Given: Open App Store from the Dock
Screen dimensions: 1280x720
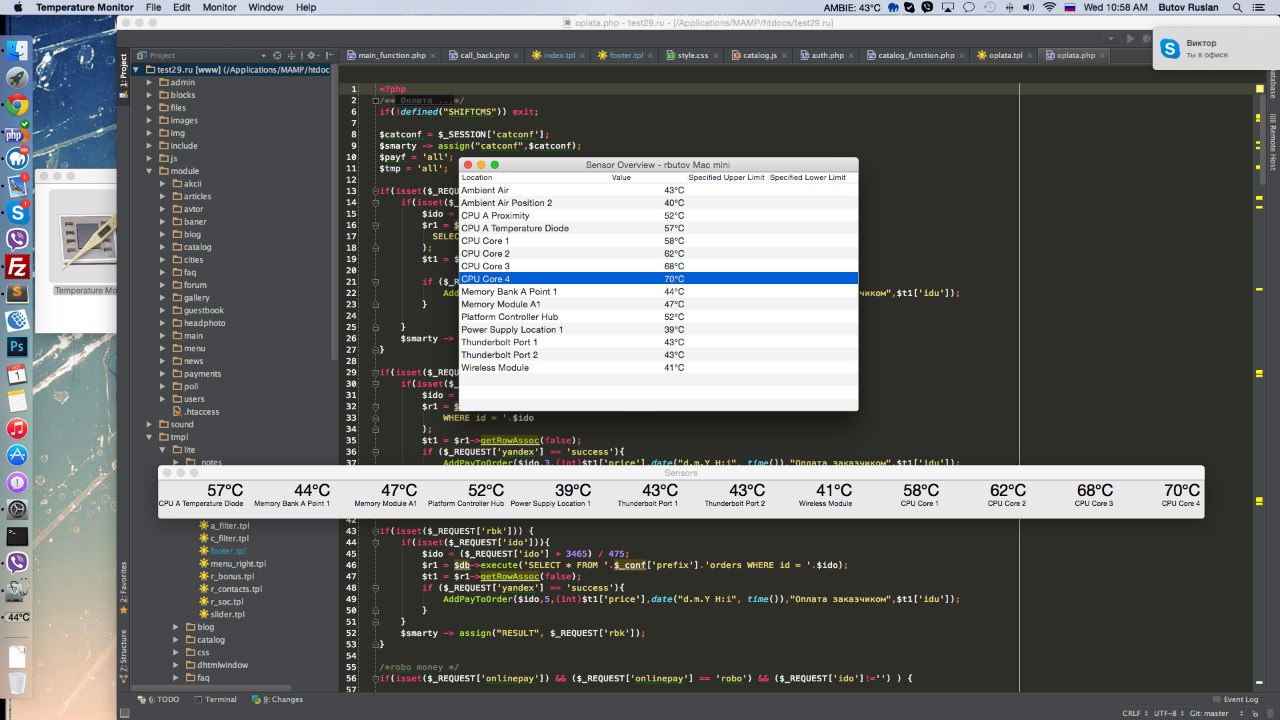Looking at the screenshot, I should click(x=17, y=455).
